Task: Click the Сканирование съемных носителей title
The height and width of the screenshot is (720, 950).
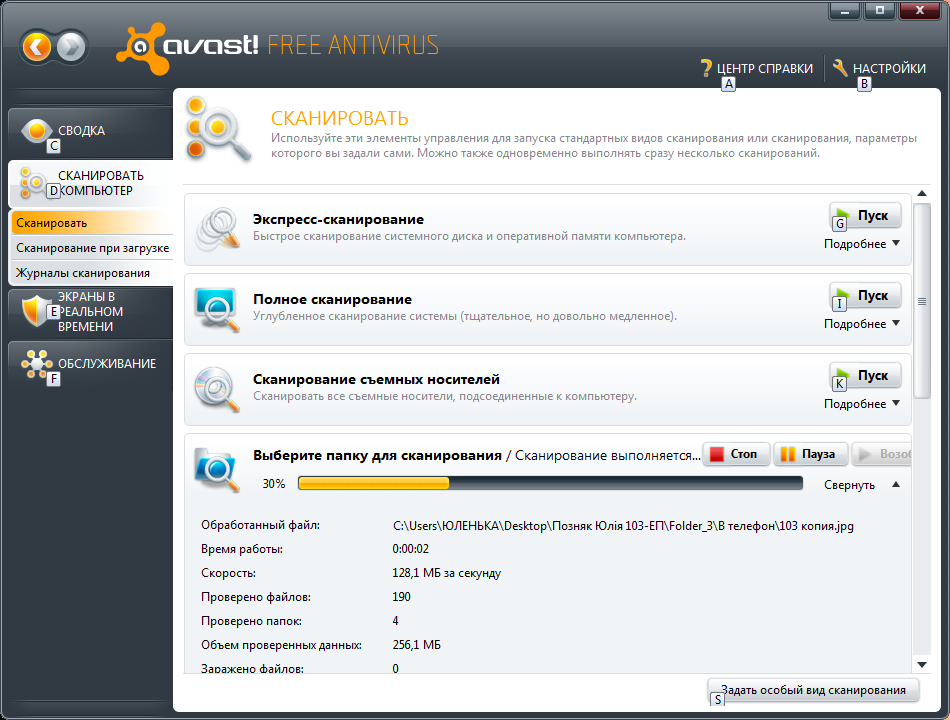Action: (376, 379)
